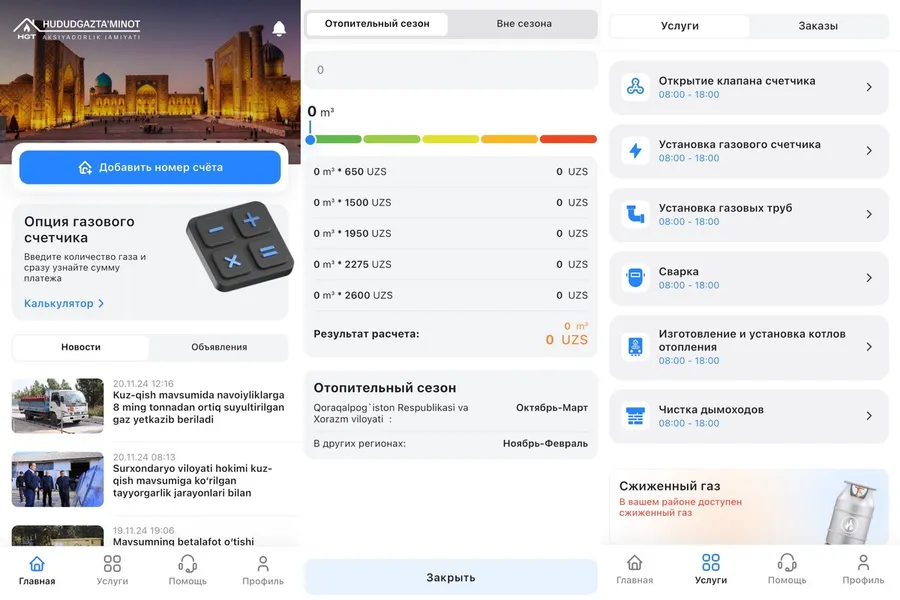Open Услуги grid icon in left screen
900x600 pixels.
112,563
